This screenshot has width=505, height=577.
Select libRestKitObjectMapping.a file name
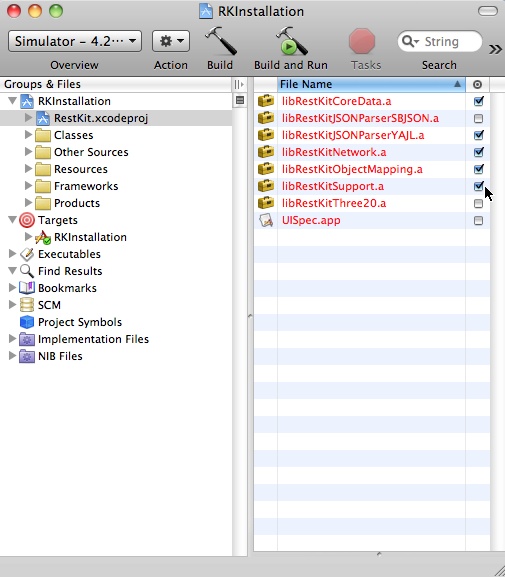352,169
